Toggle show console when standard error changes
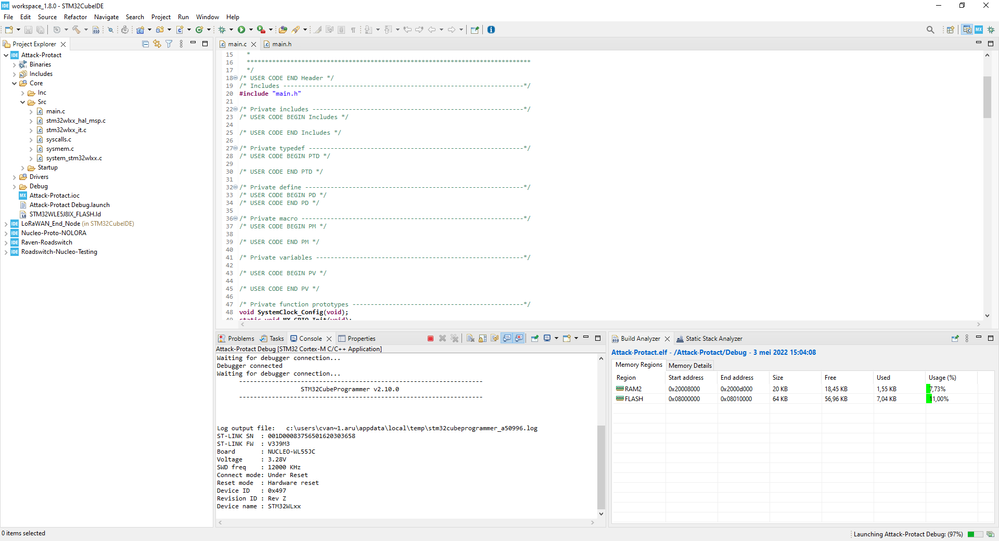Viewport: 999px width, 541px height. [519, 339]
